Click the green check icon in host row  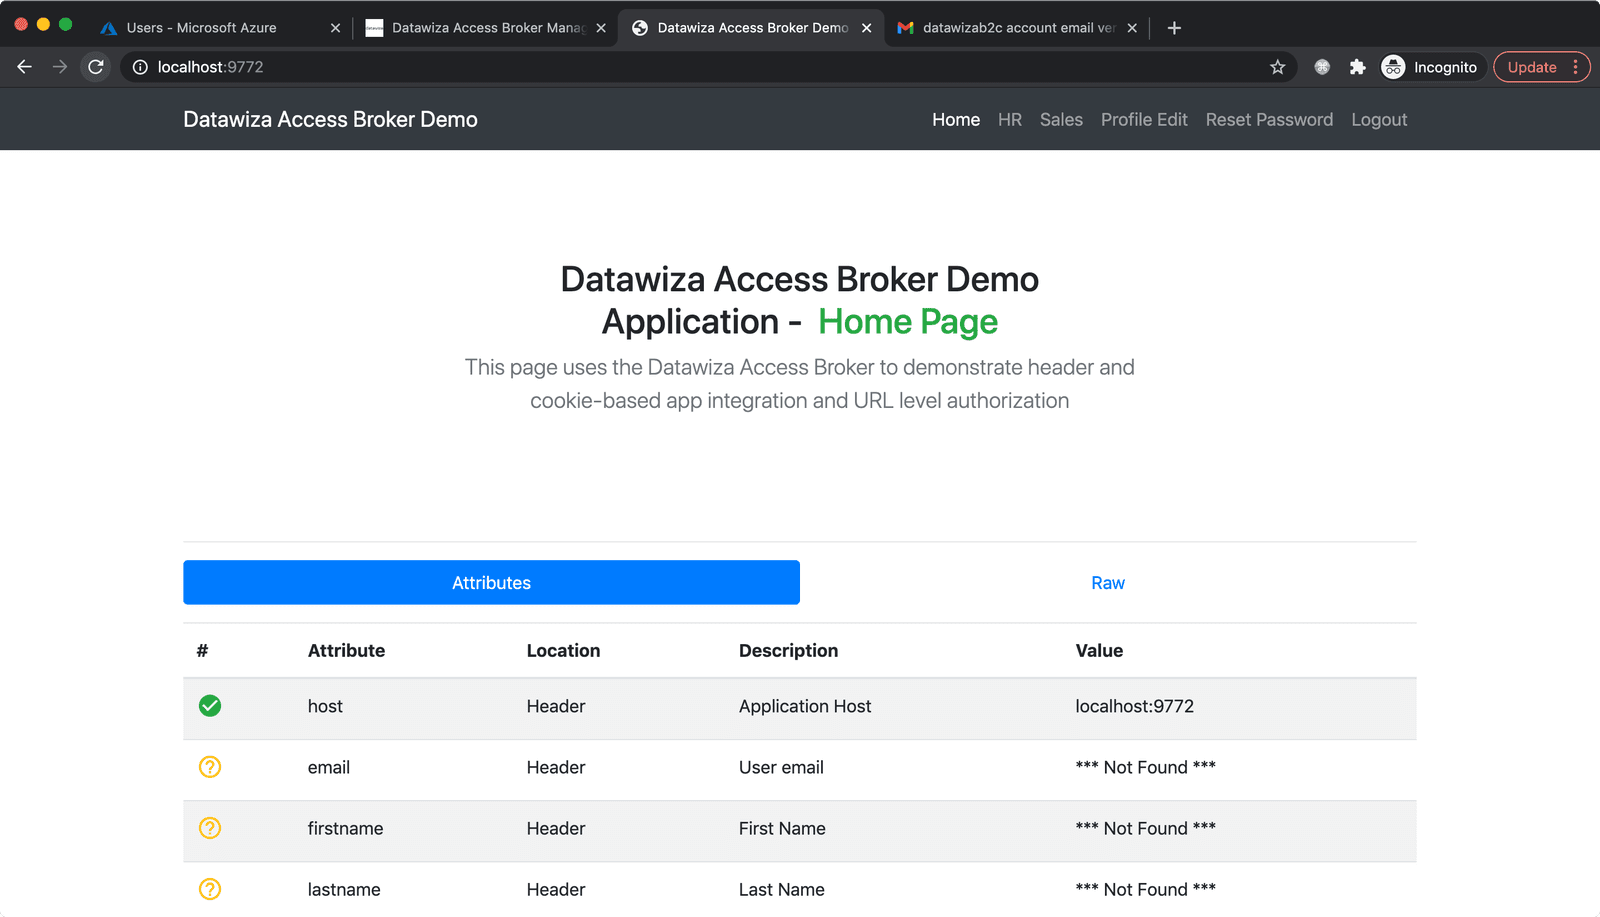[x=210, y=706]
